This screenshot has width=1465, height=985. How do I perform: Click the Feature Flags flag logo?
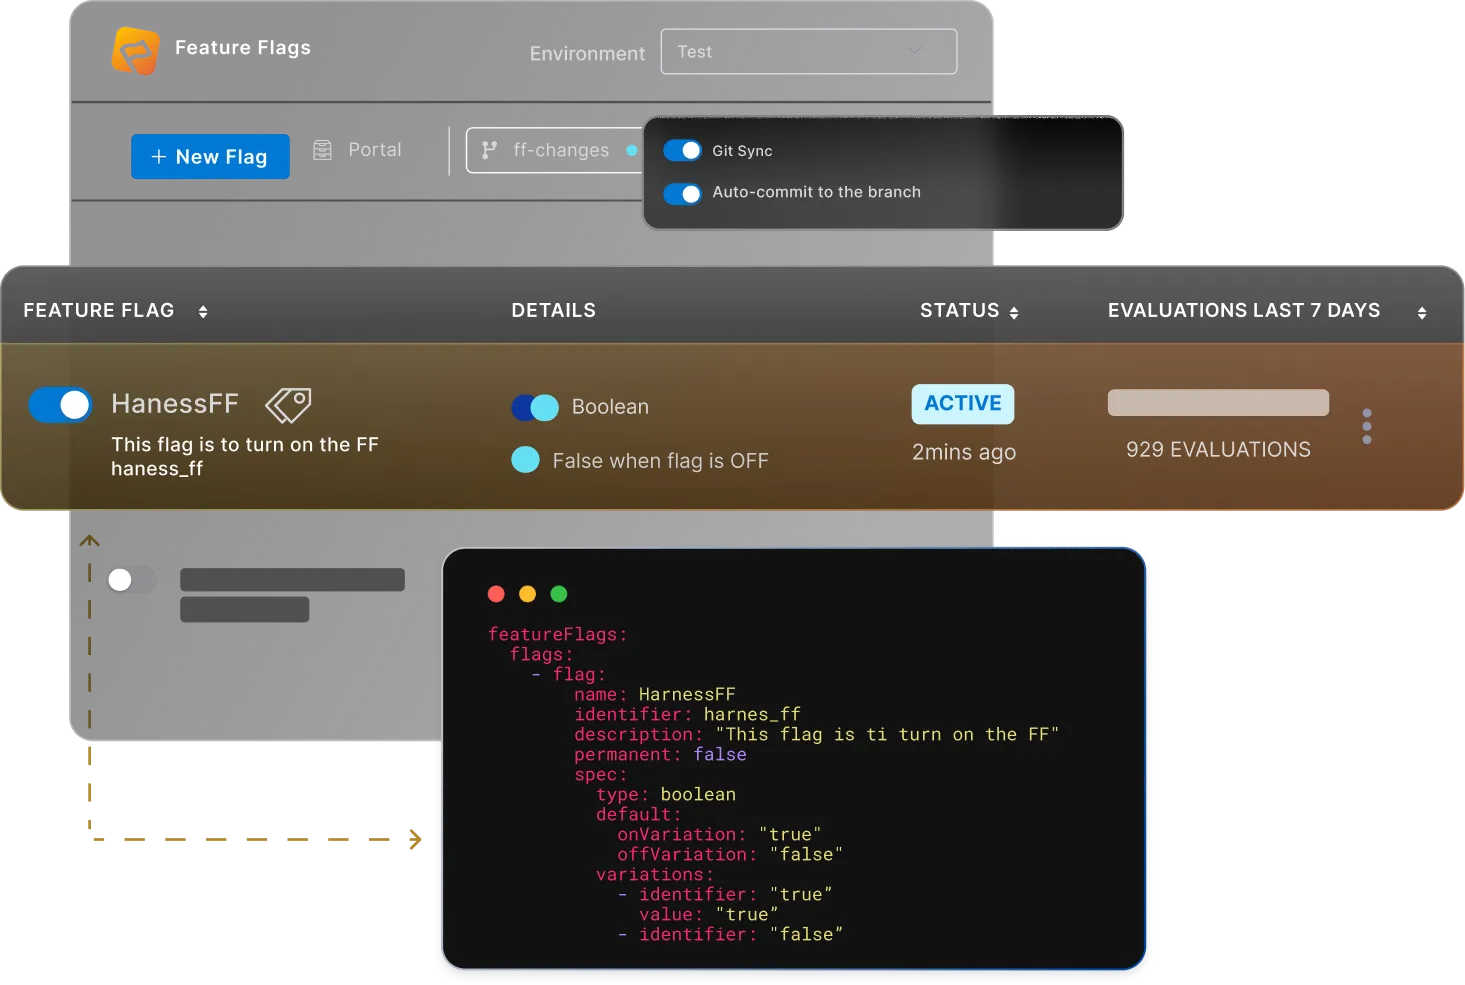tap(135, 50)
